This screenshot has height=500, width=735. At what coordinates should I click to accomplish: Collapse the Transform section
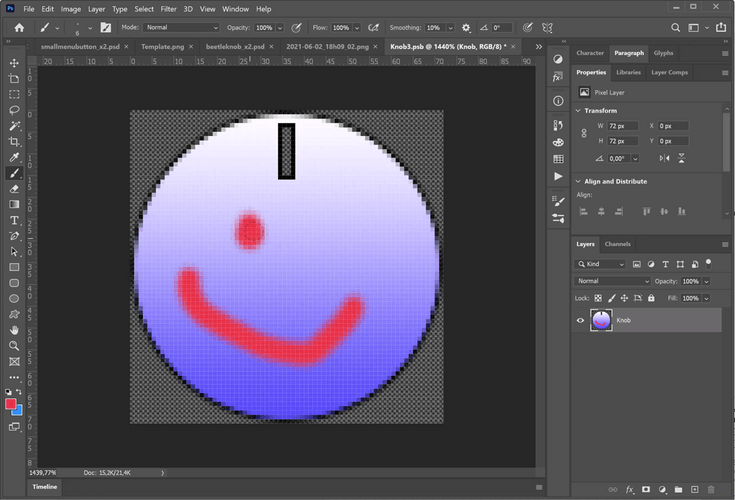(578, 111)
